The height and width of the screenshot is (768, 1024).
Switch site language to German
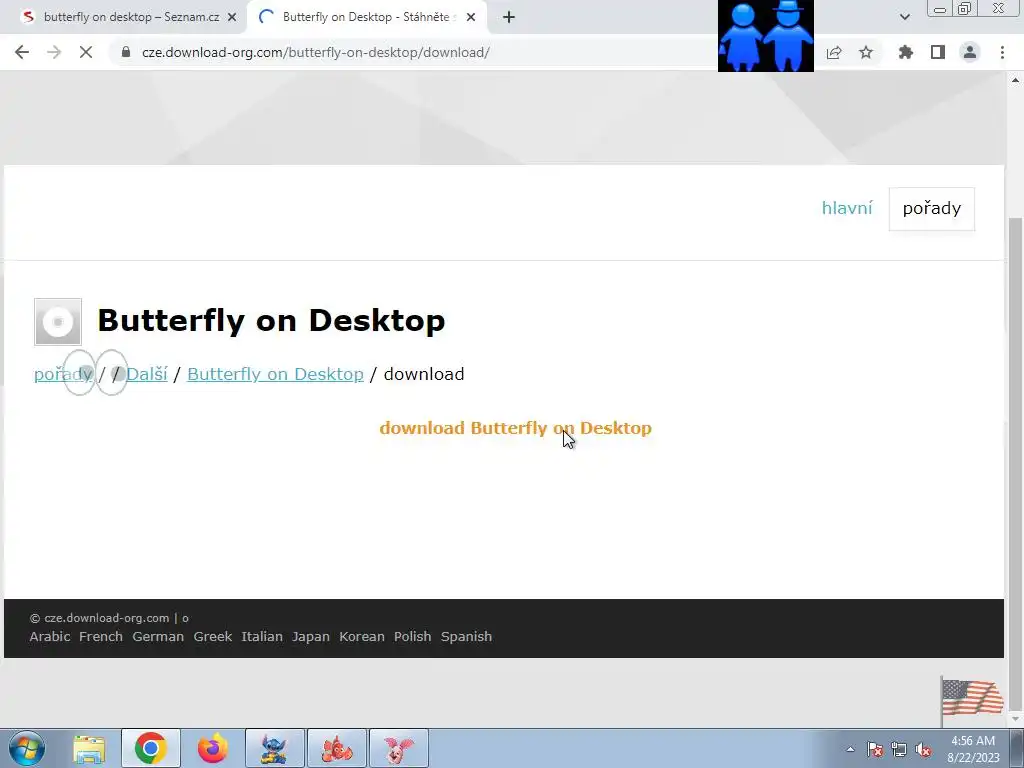click(158, 637)
